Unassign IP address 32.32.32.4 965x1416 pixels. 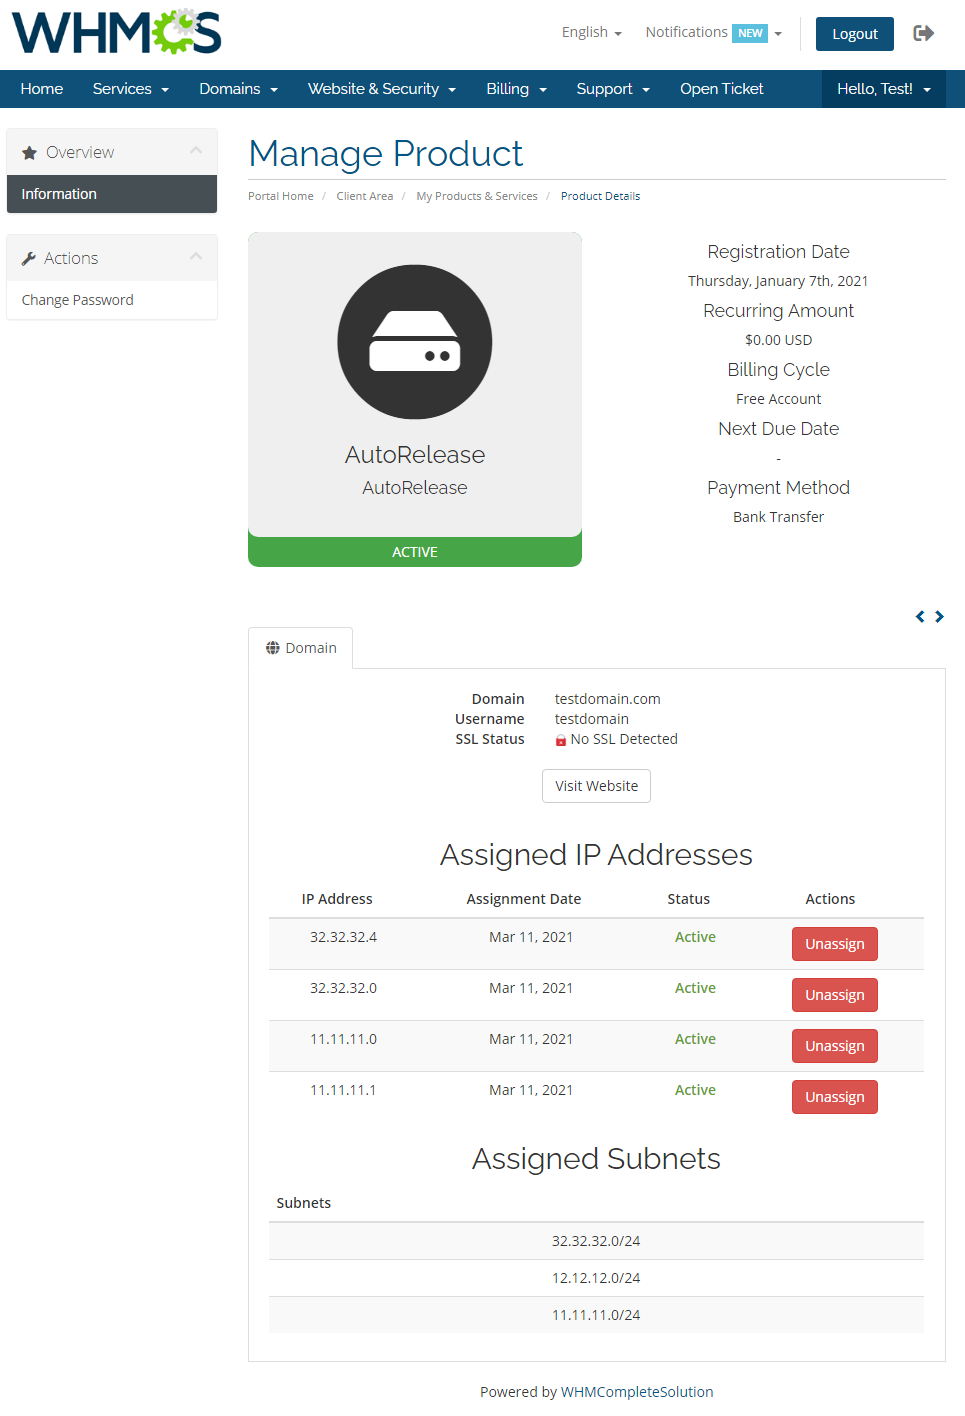[834, 944]
